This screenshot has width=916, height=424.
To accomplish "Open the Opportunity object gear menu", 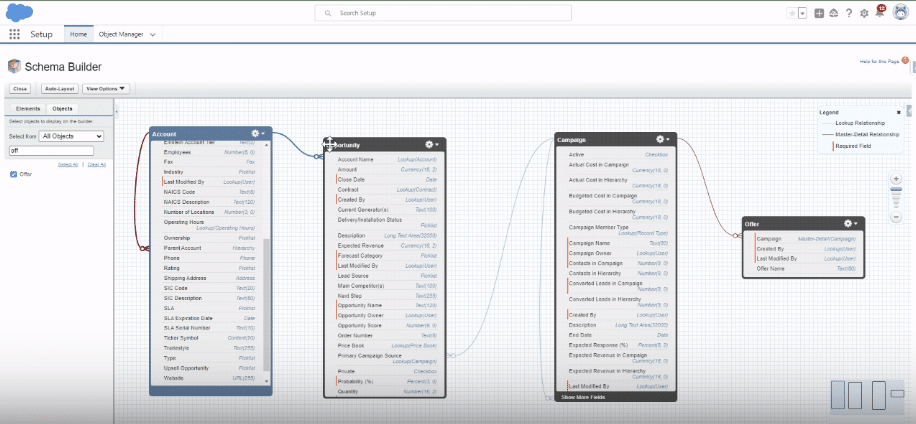I will tap(432, 144).
